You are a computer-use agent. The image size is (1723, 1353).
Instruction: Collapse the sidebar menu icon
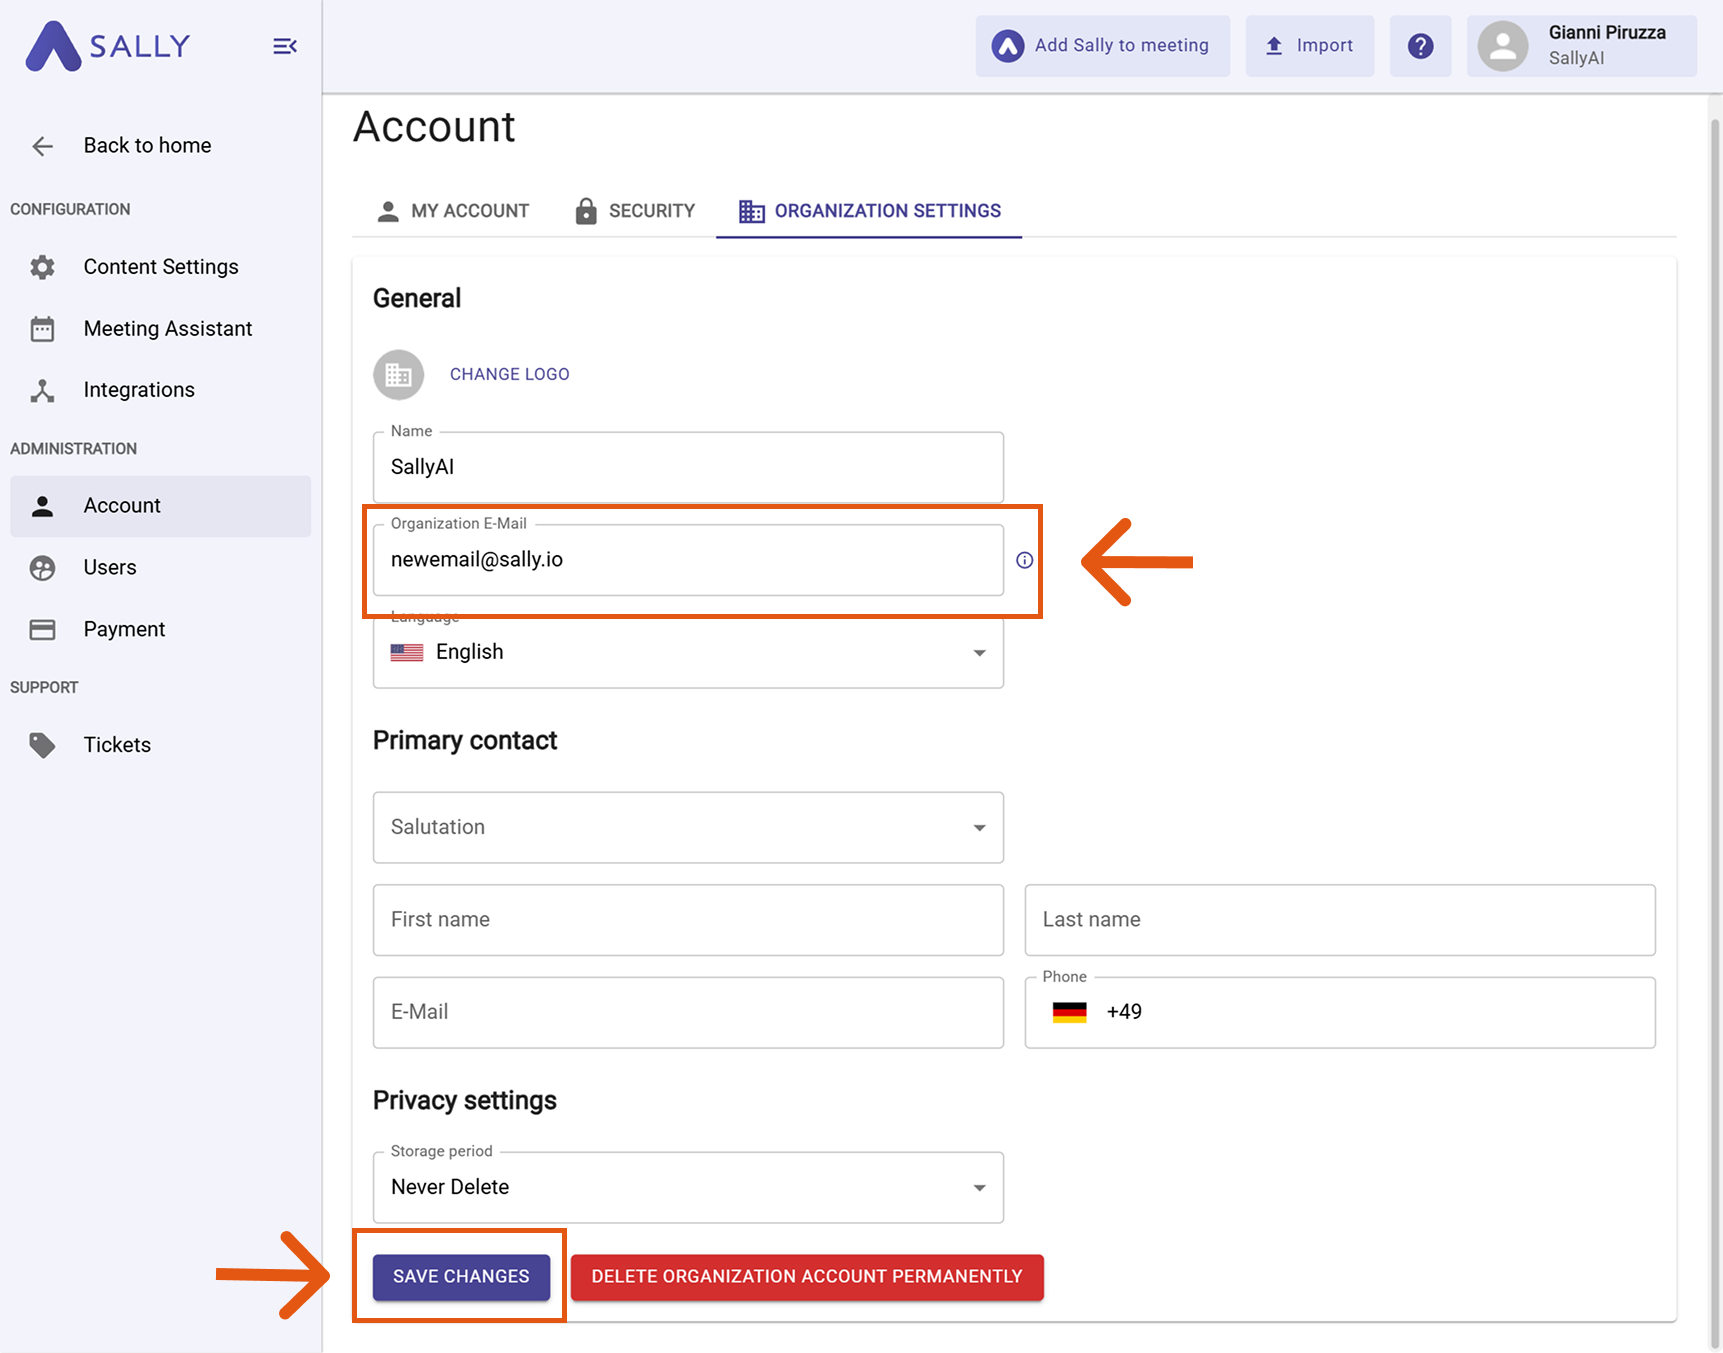click(285, 46)
